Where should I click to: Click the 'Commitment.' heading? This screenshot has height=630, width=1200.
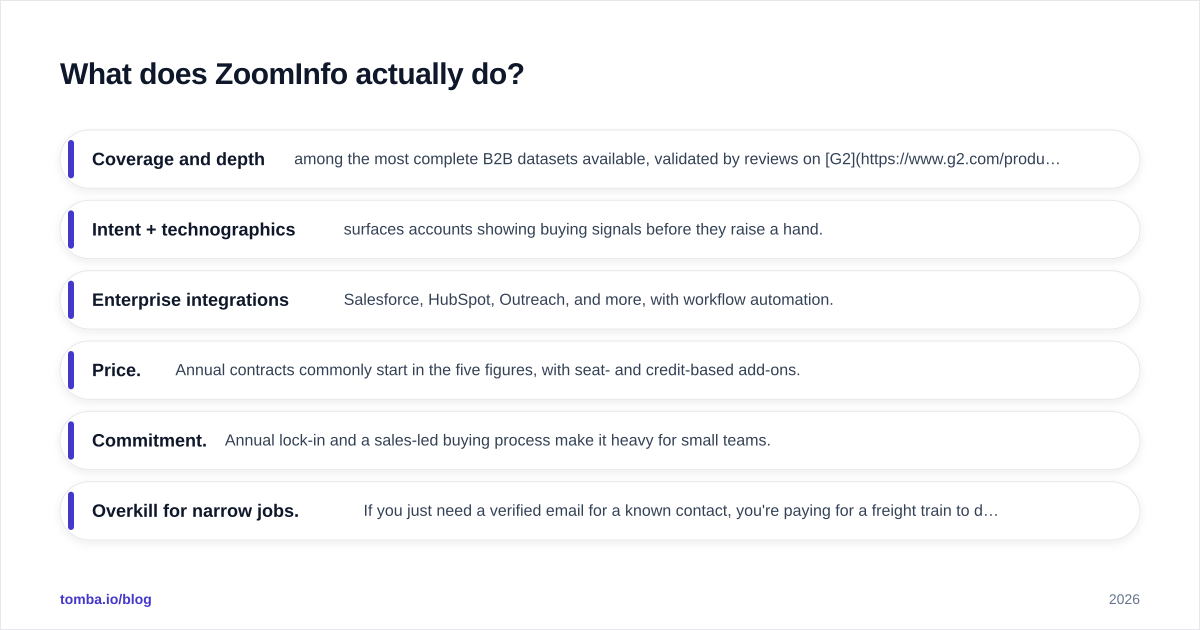pyautogui.click(x=149, y=440)
